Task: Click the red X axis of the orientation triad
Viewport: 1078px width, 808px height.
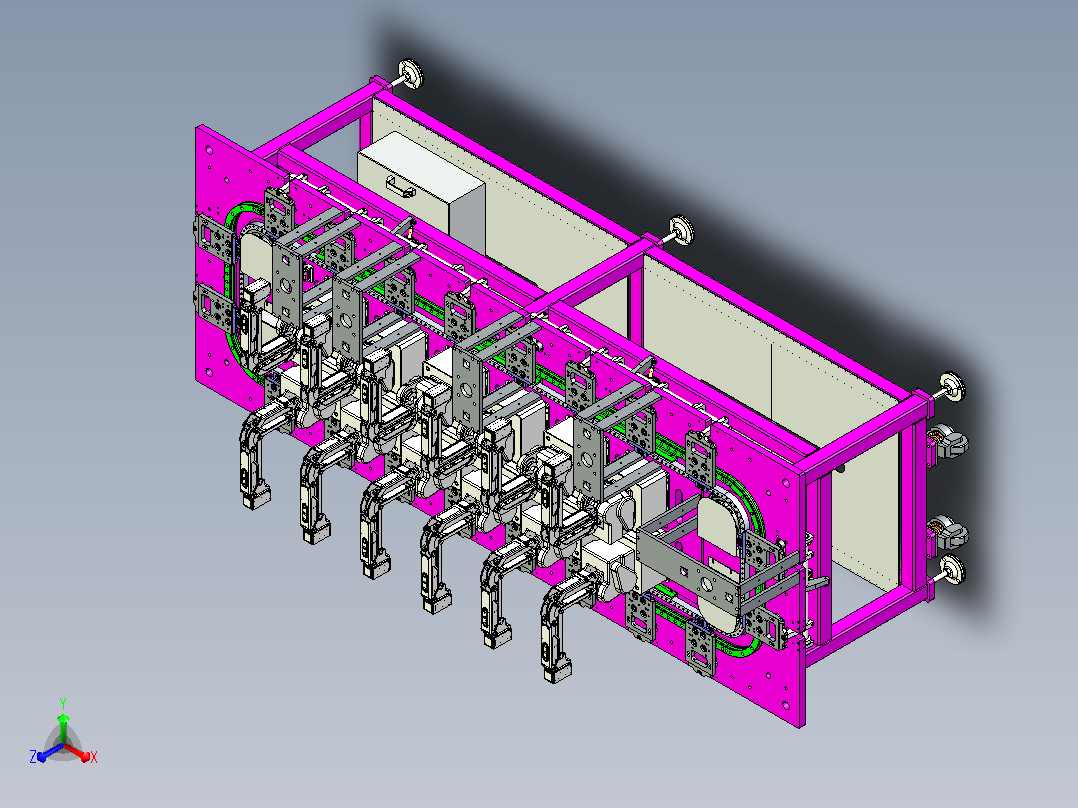Action: [79, 754]
